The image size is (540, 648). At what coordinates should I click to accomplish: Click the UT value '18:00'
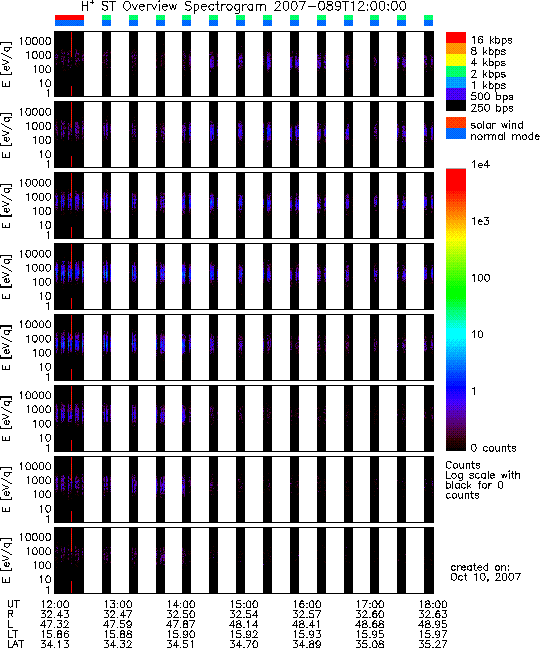click(433, 605)
